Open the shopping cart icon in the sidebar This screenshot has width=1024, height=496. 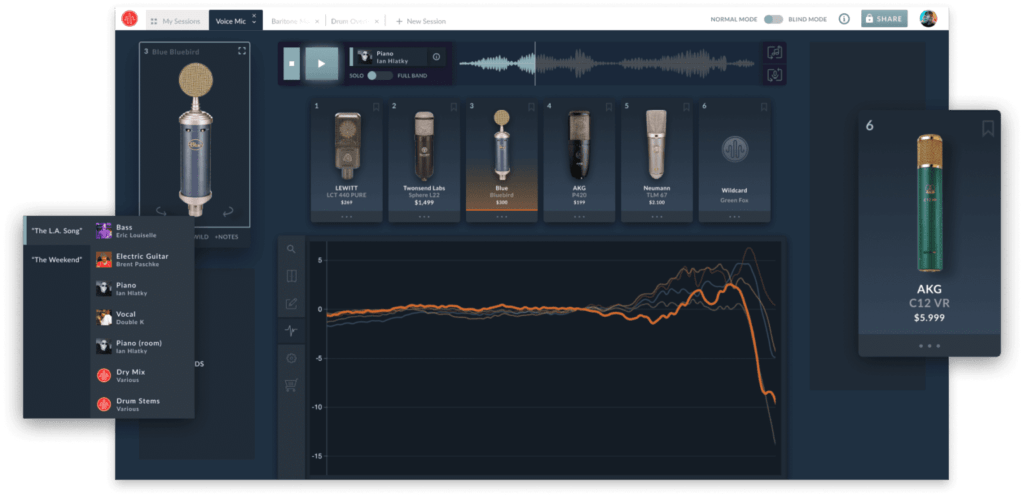[291, 385]
